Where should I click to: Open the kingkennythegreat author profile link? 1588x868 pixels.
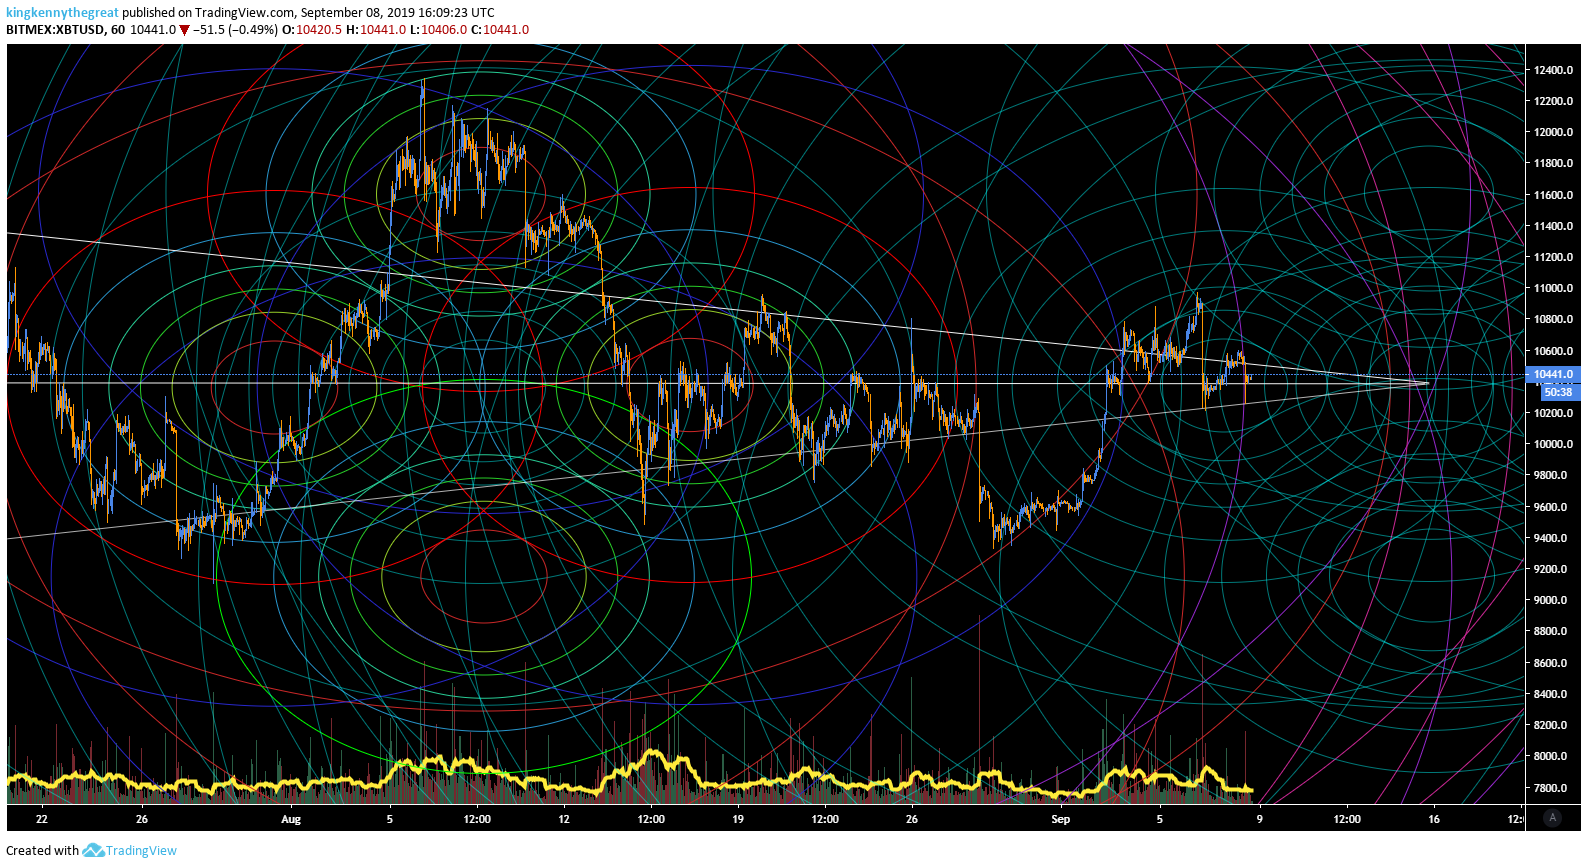click(62, 13)
